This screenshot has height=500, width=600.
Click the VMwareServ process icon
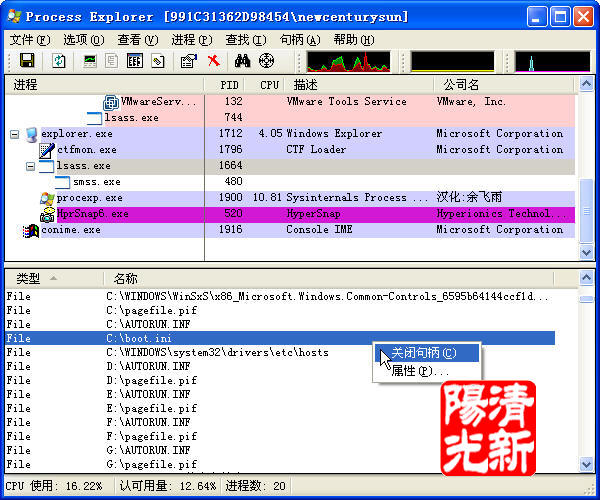(x=111, y=102)
